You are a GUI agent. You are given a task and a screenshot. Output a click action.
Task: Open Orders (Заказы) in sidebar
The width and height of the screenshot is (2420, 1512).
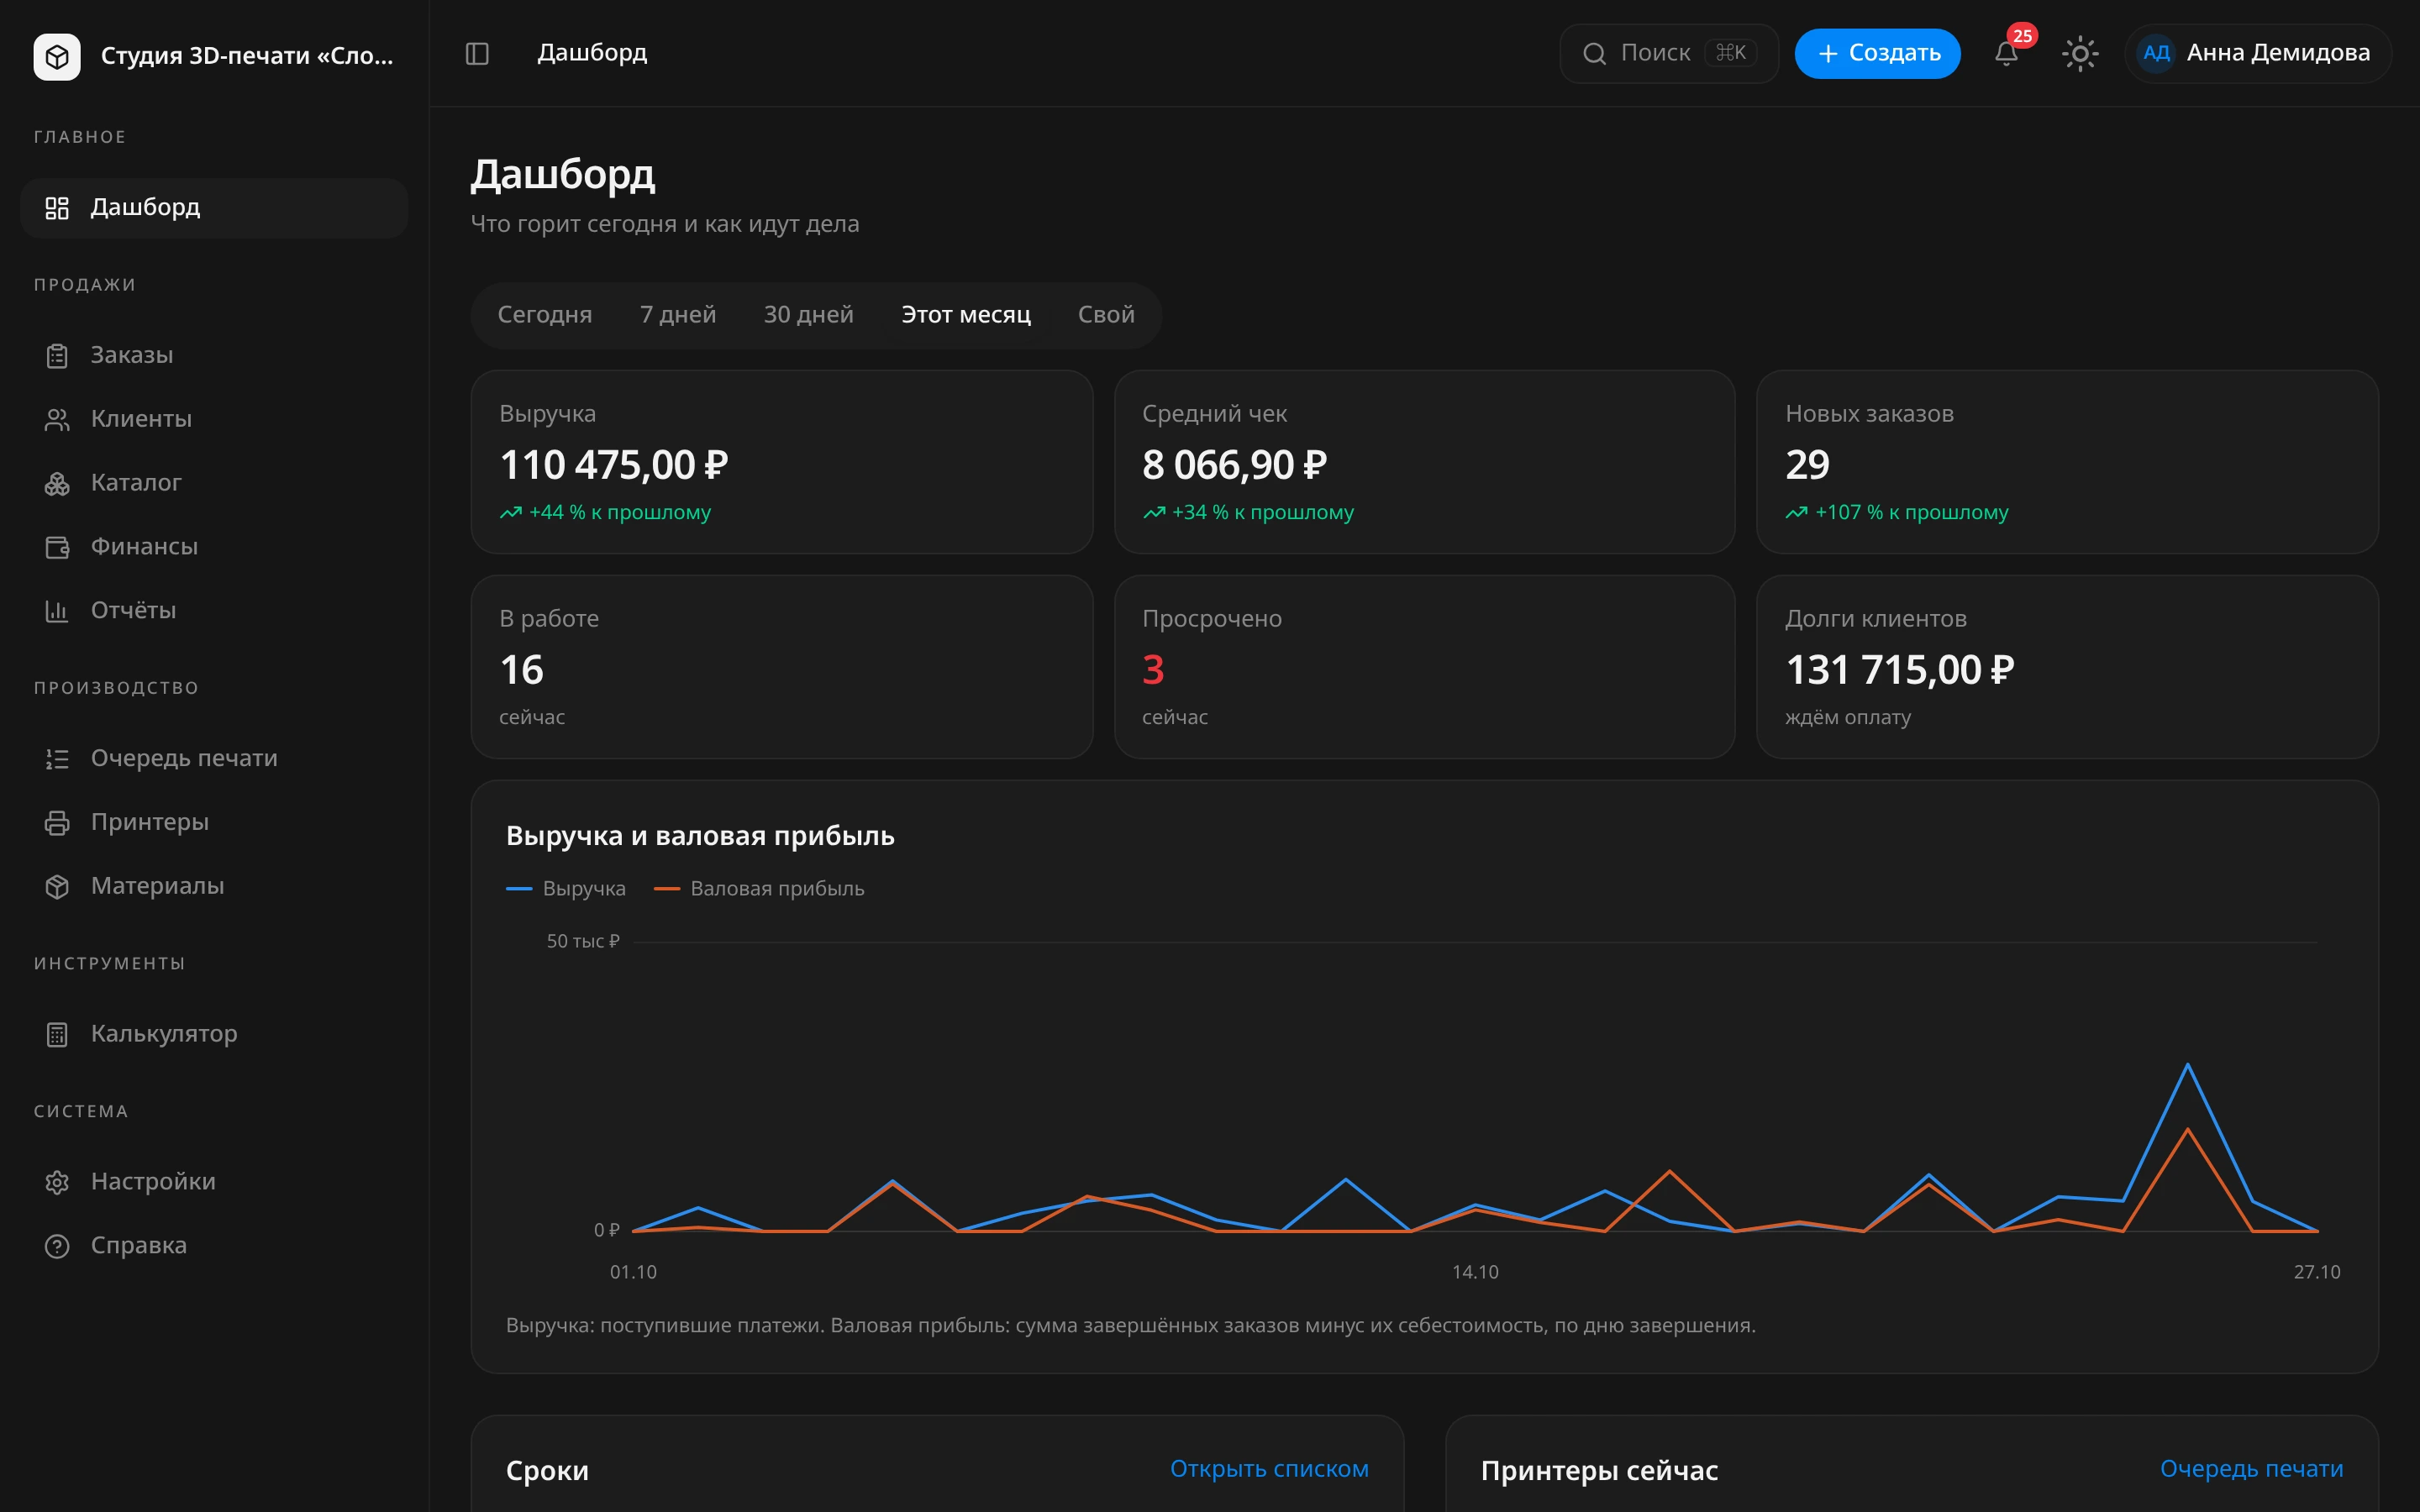coord(214,355)
